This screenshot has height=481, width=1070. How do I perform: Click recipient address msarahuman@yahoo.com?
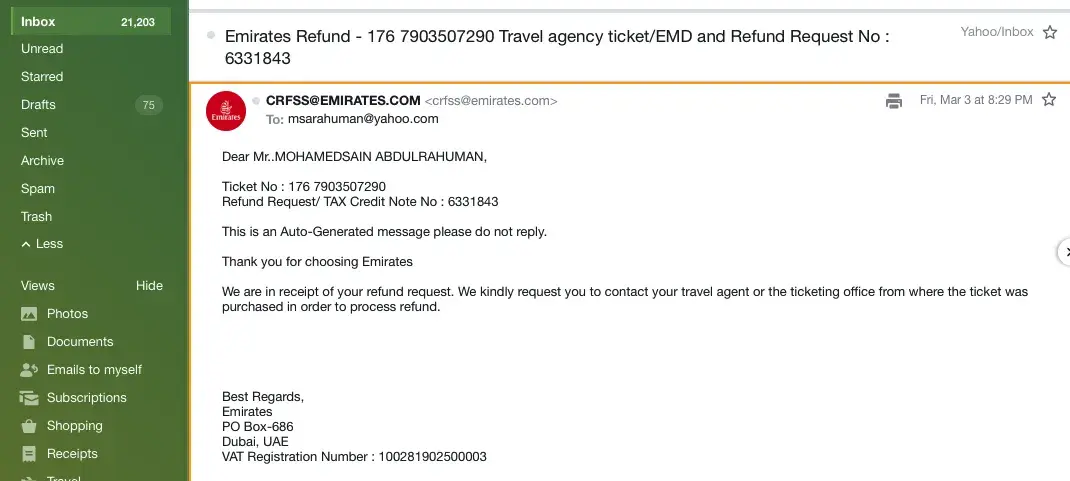(x=363, y=118)
